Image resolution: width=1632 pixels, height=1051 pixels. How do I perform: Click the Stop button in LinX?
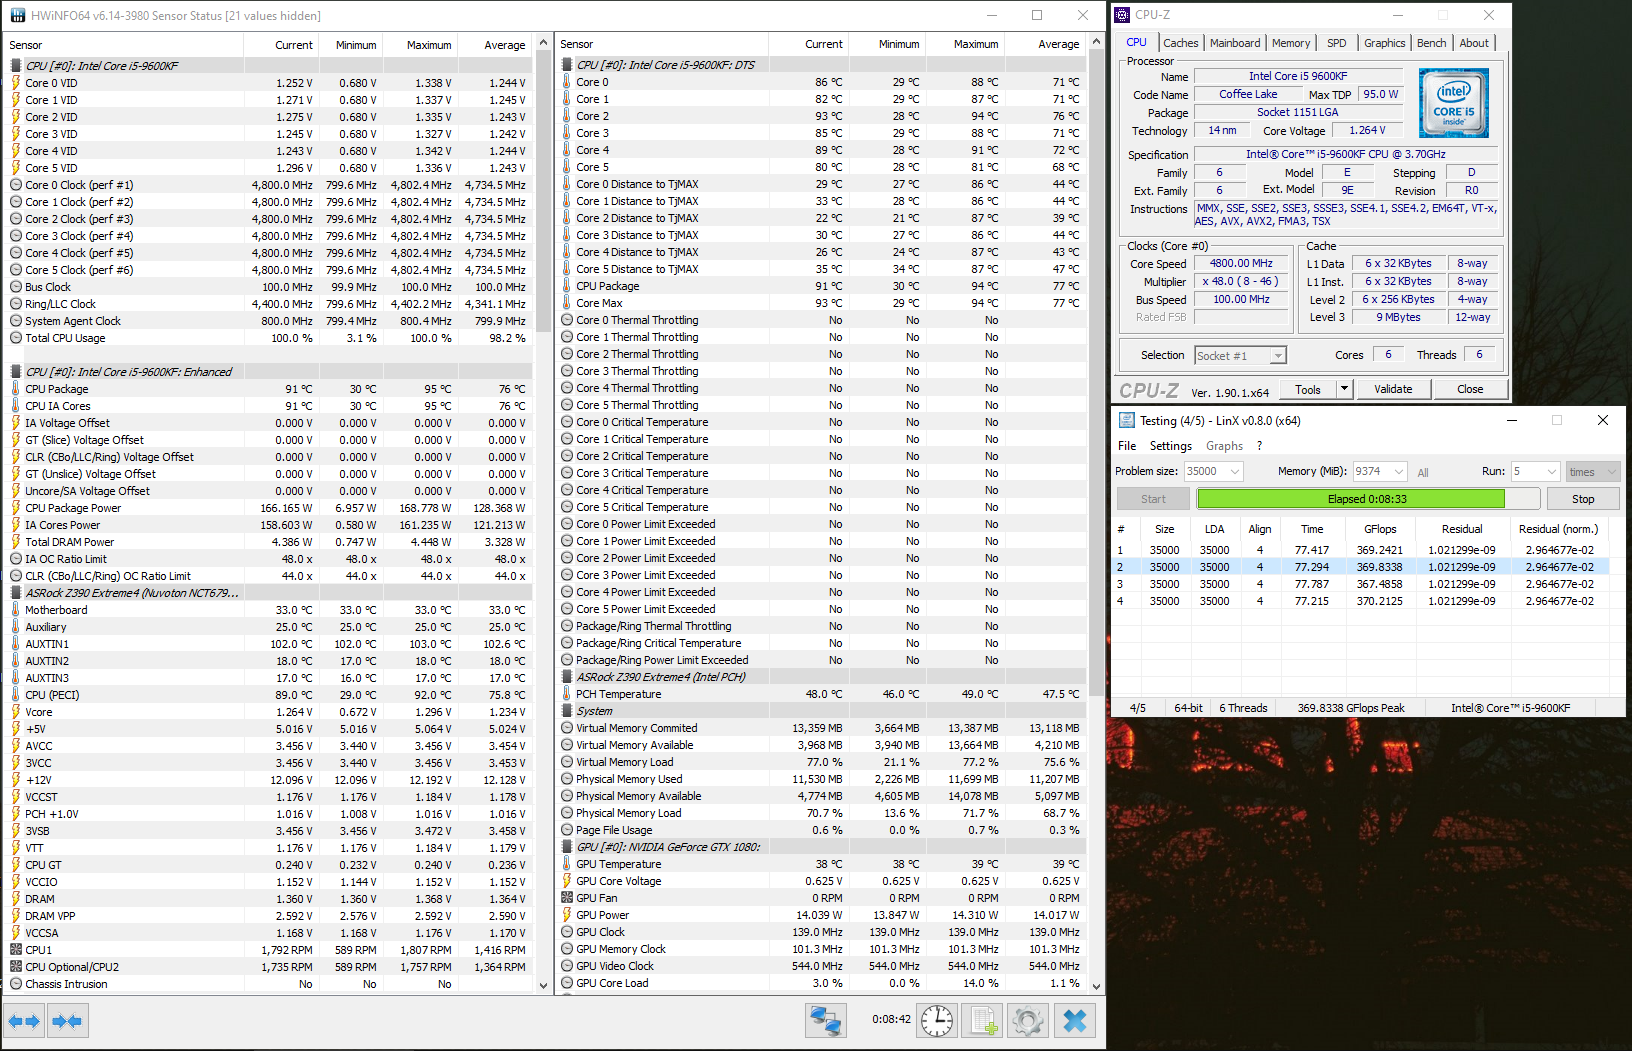(1583, 499)
